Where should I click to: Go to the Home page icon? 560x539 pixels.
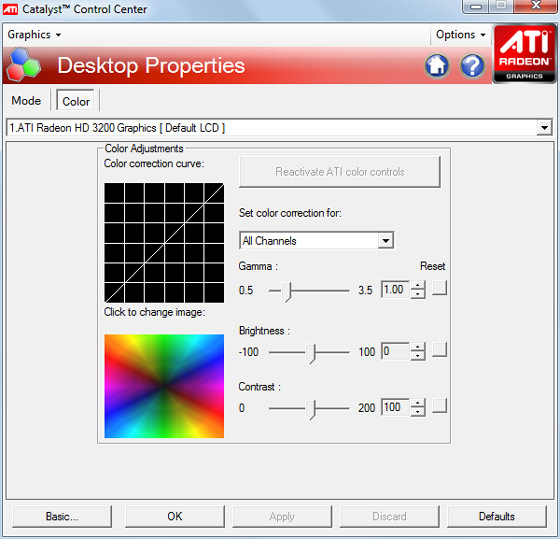click(x=437, y=66)
